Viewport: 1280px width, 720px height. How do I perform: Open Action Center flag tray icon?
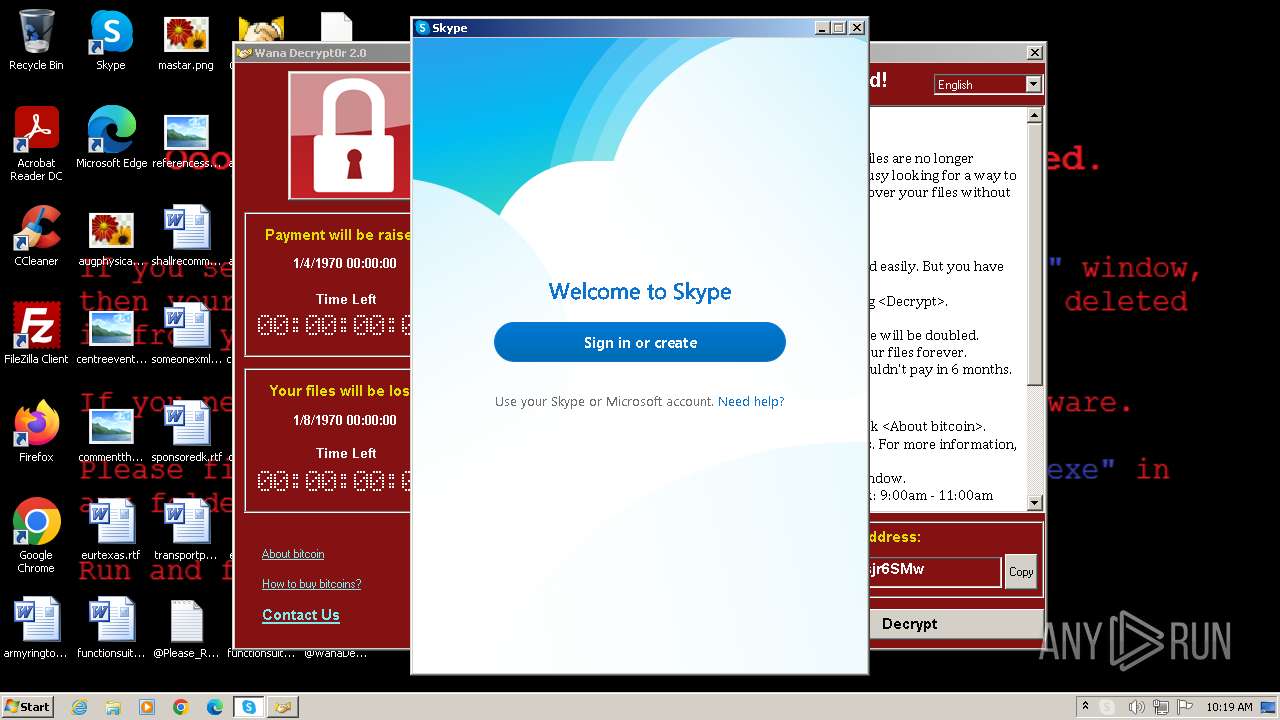click(1185, 707)
